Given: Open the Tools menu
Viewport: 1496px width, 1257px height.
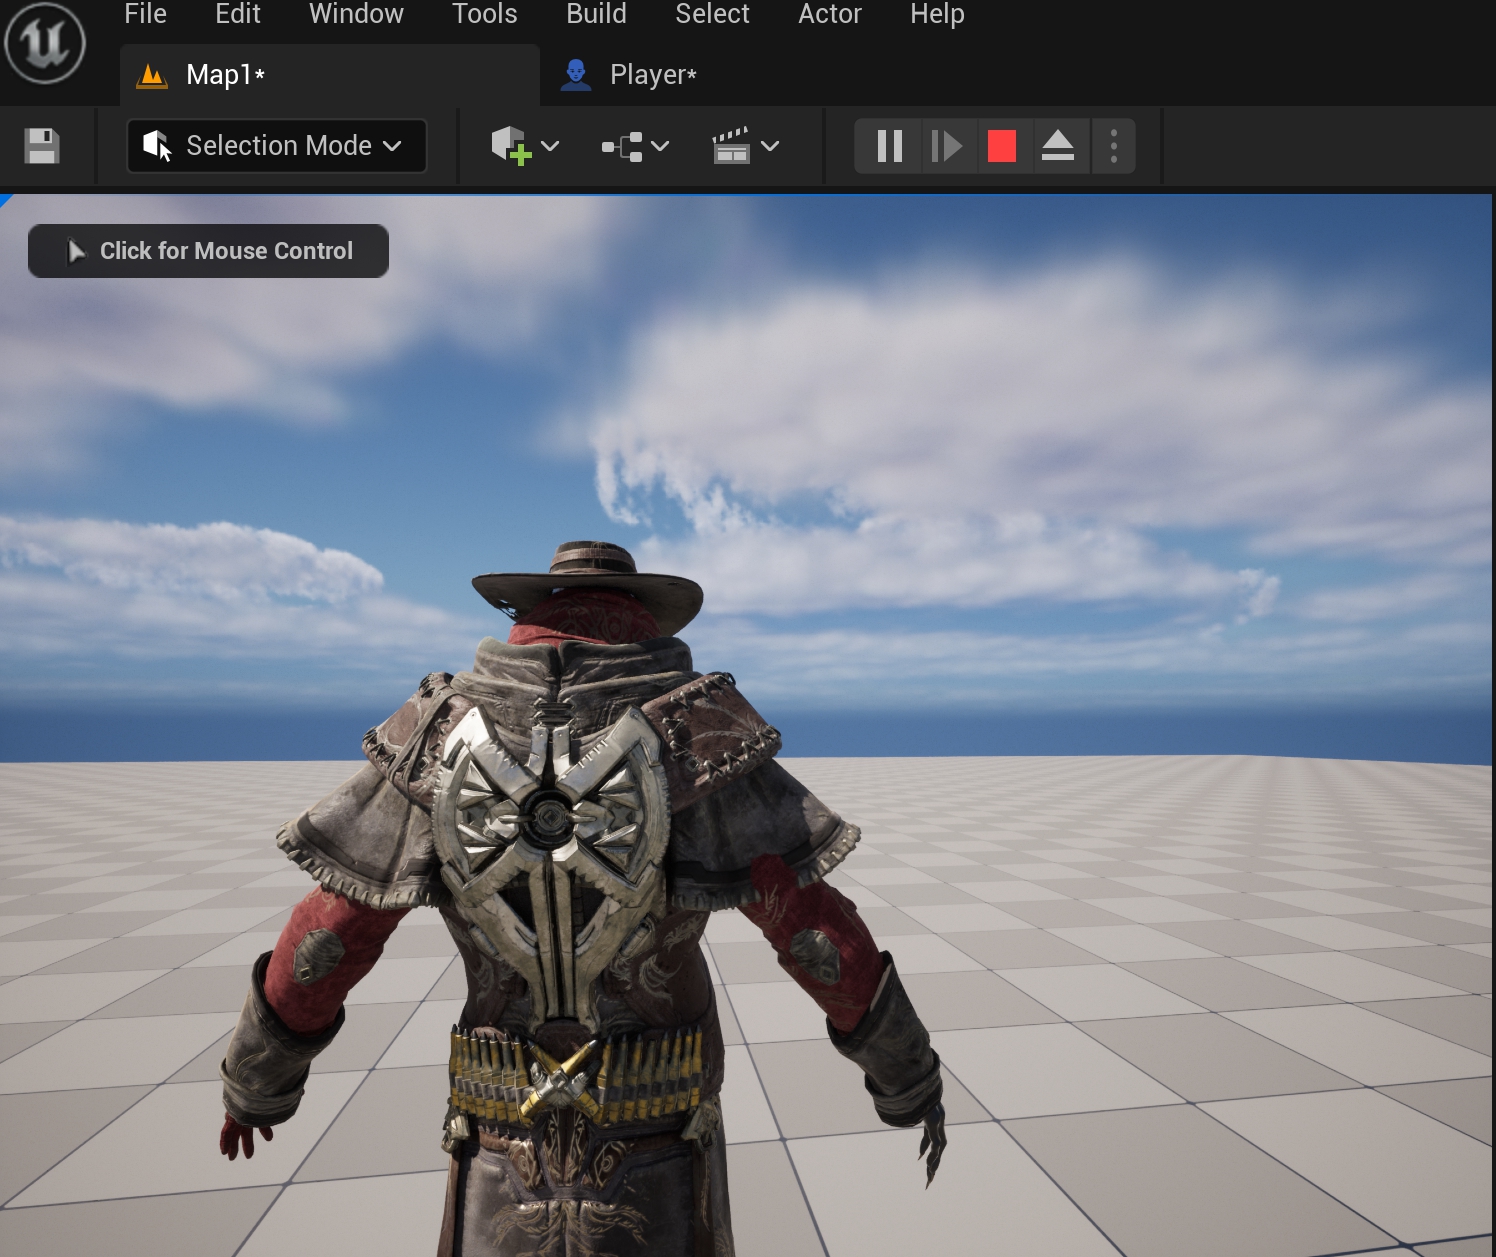Looking at the screenshot, I should (x=485, y=14).
